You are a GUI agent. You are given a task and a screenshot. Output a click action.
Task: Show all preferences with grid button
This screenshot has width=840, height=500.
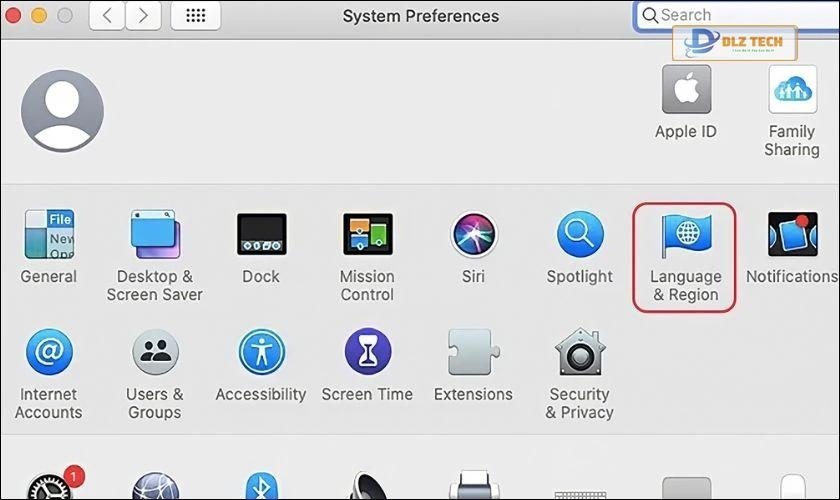tap(196, 16)
